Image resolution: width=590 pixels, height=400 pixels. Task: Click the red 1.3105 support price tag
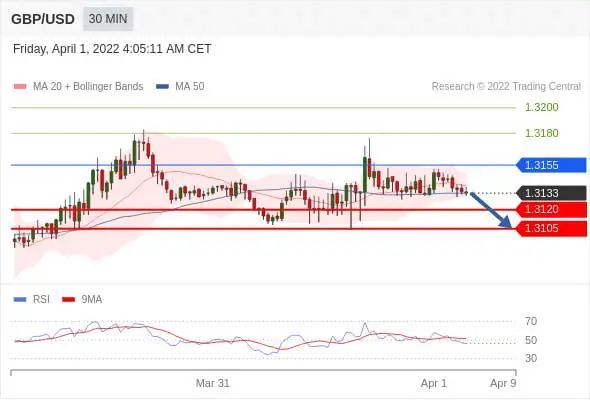click(551, 228)
